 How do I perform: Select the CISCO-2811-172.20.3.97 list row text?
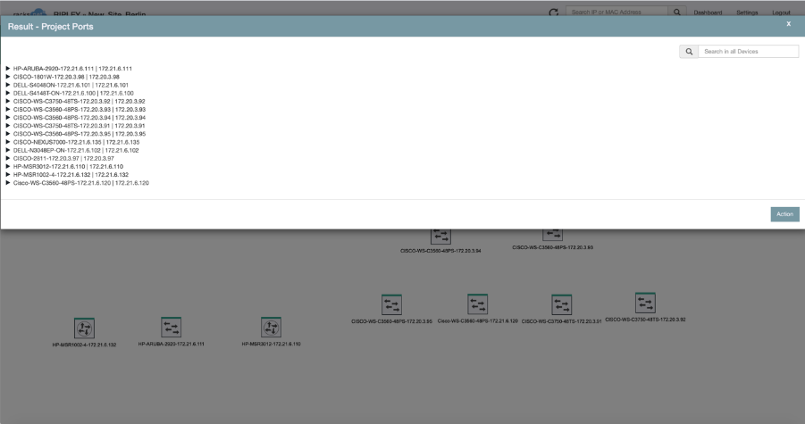pos(63,158)
